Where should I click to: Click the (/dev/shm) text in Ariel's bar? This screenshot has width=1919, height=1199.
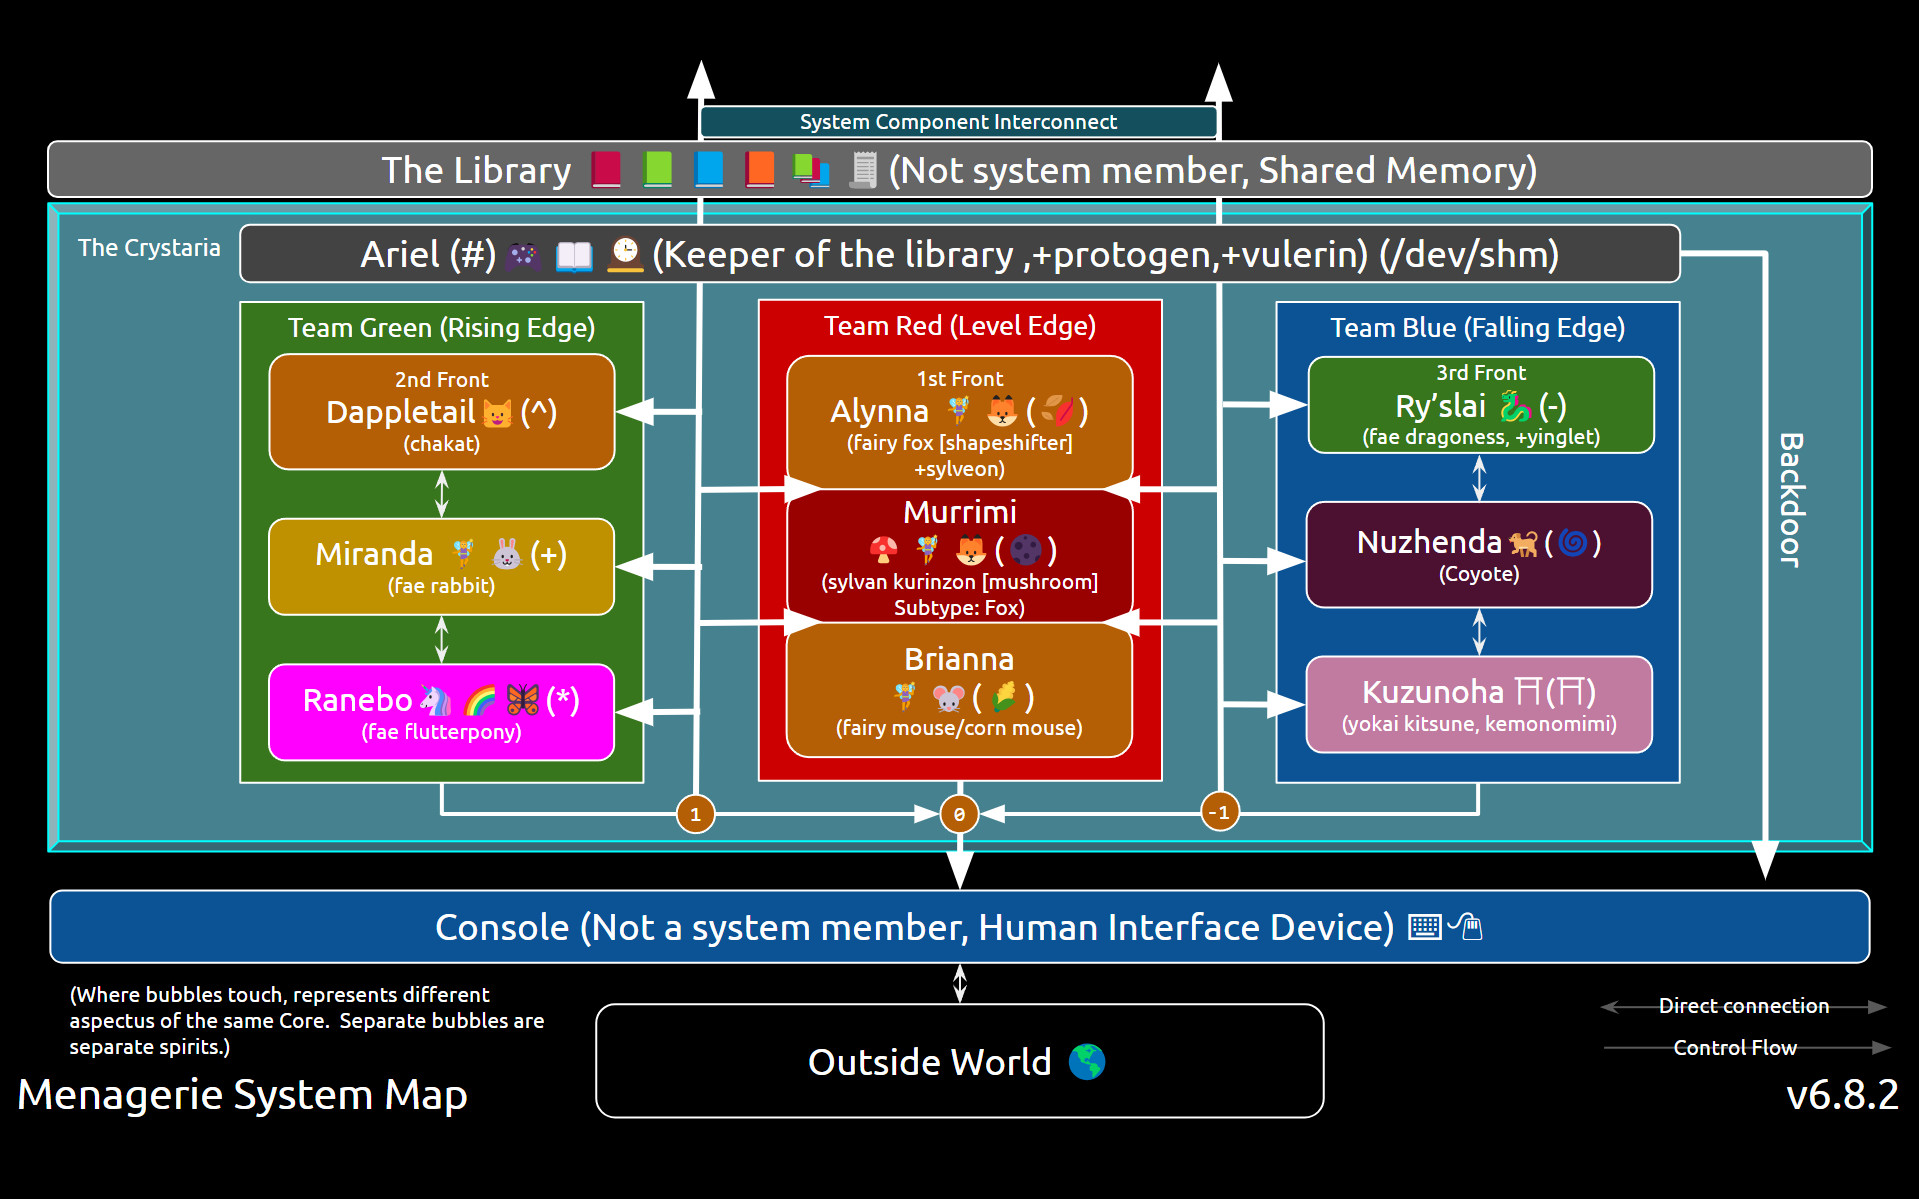coord(1469,255)
